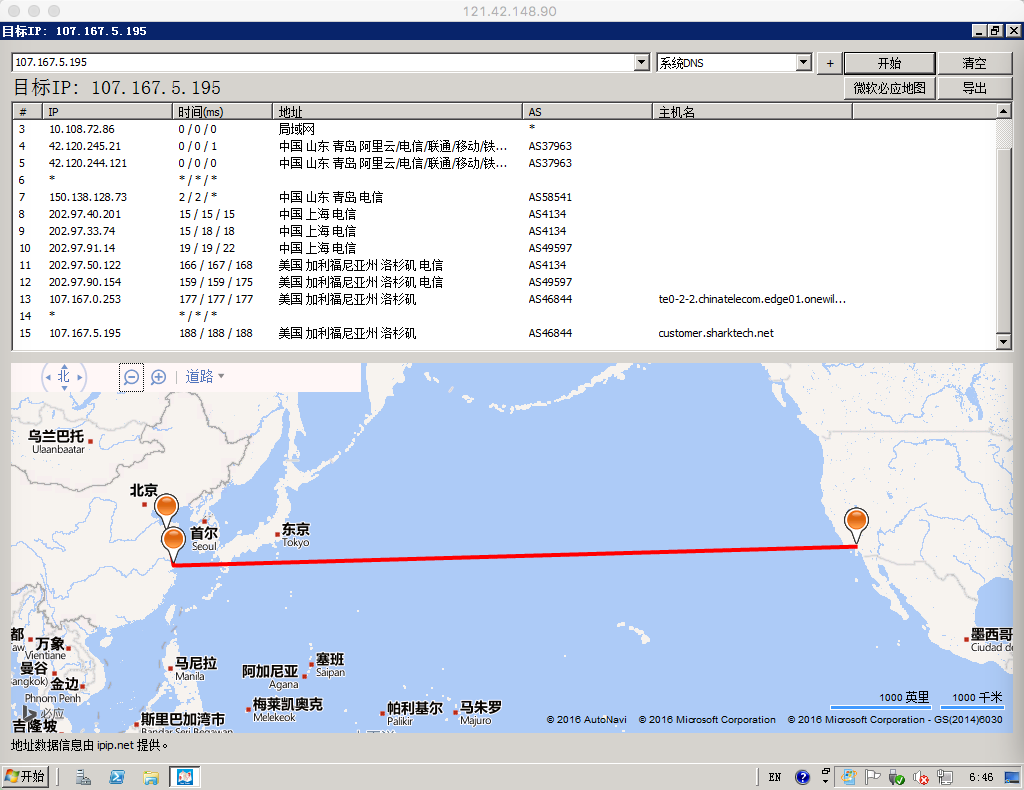
Task: Click the 北 north compass label
Action: [x=63, y=376]
